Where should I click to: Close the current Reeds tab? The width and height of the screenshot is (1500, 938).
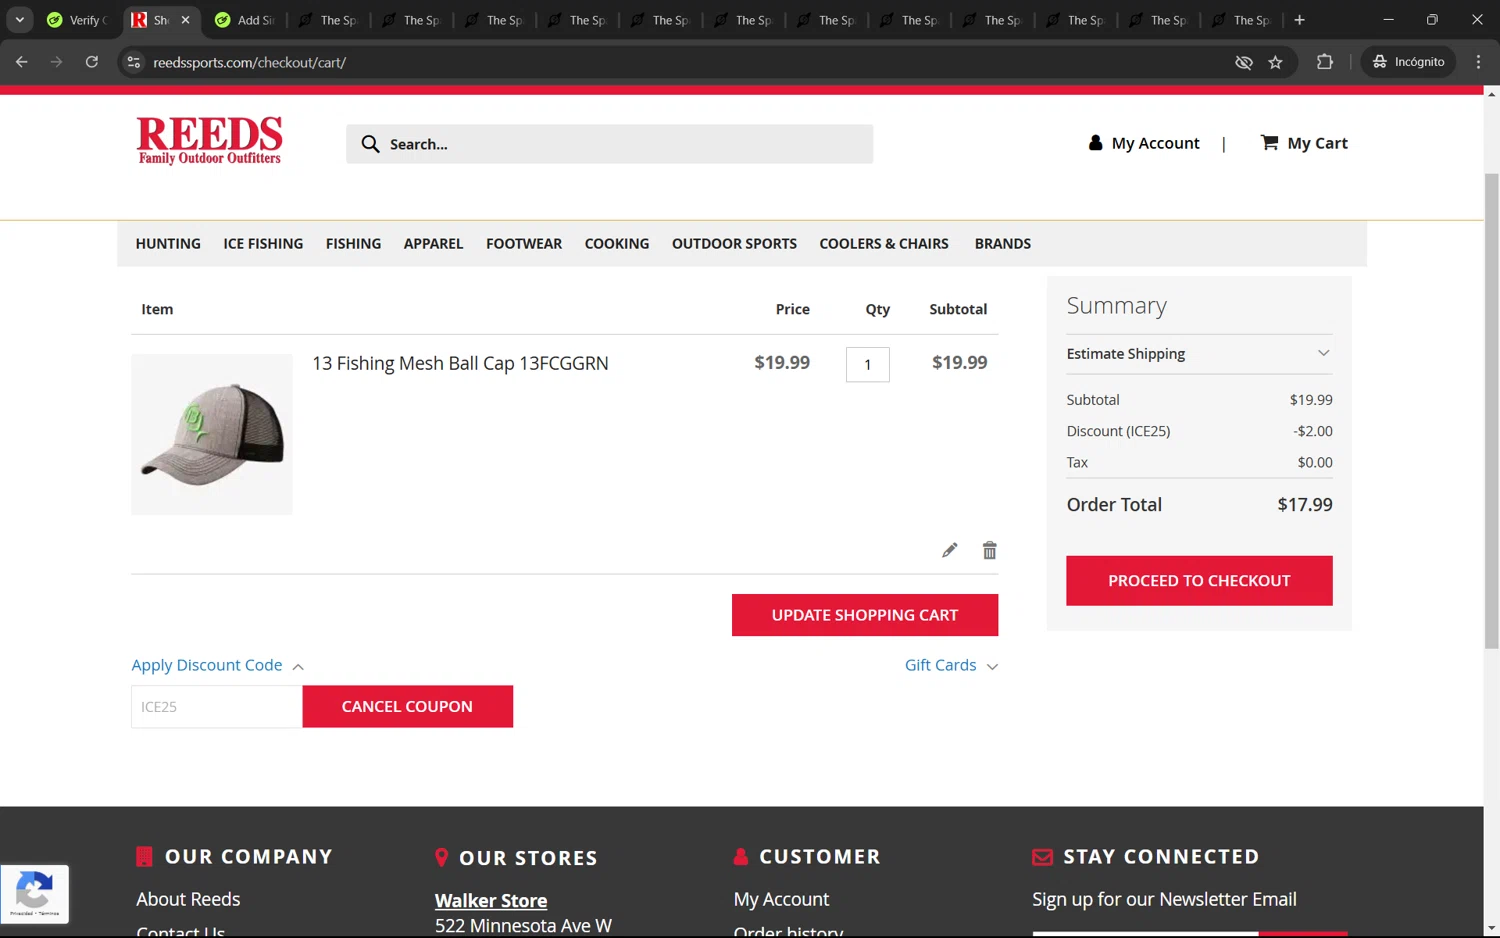185,20
